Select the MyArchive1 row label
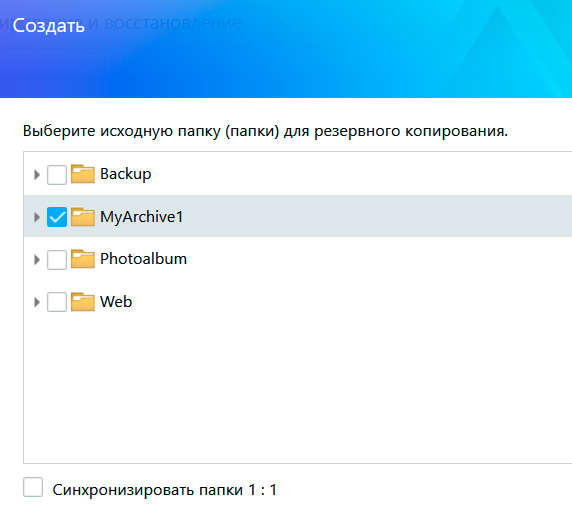Viewport: 572px width, 526px height. click(142, 217)
